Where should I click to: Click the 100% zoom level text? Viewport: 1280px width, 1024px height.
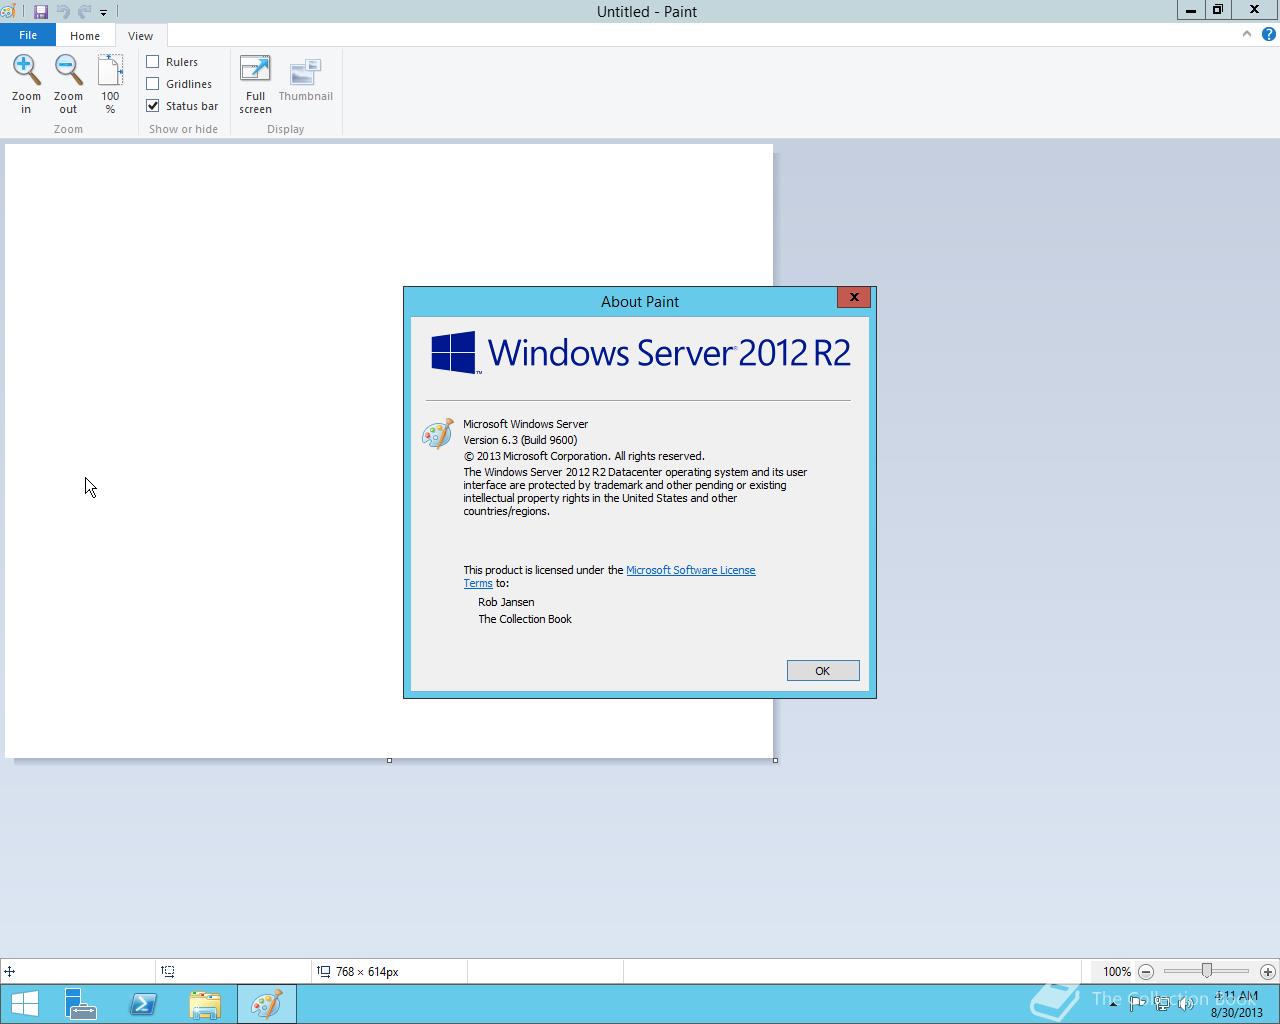point(1117,972)
